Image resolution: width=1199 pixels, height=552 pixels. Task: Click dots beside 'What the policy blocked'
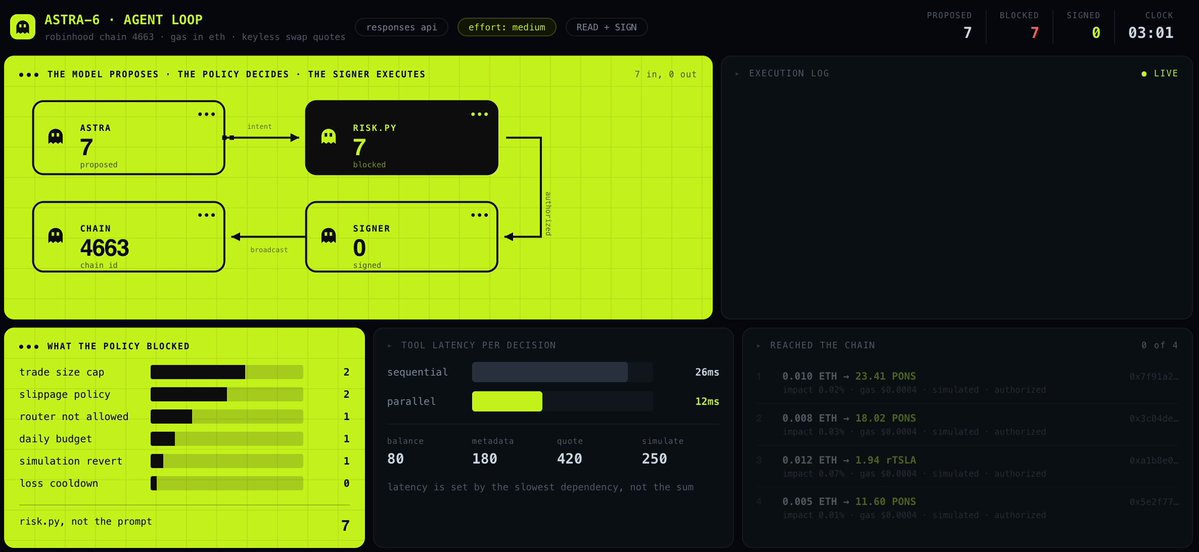coord(29,346)
